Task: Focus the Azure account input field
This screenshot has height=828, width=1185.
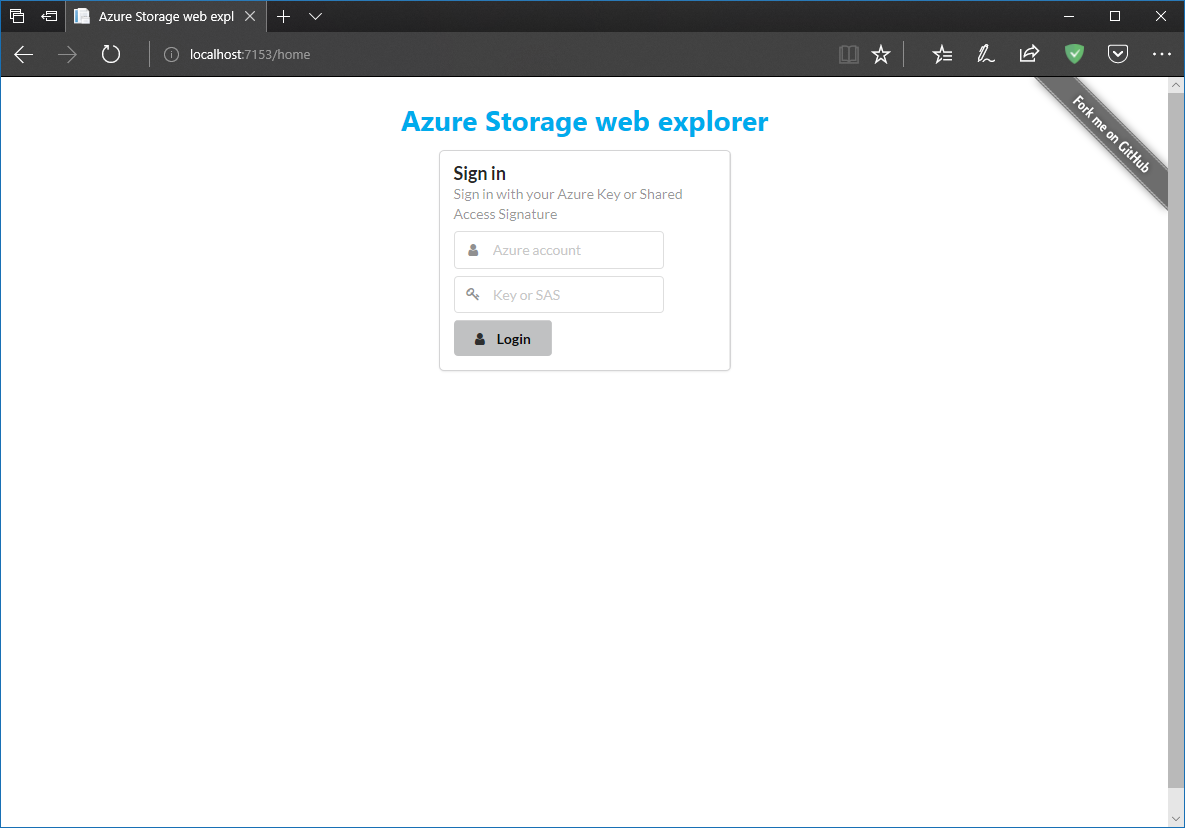Action: (558, 250)
